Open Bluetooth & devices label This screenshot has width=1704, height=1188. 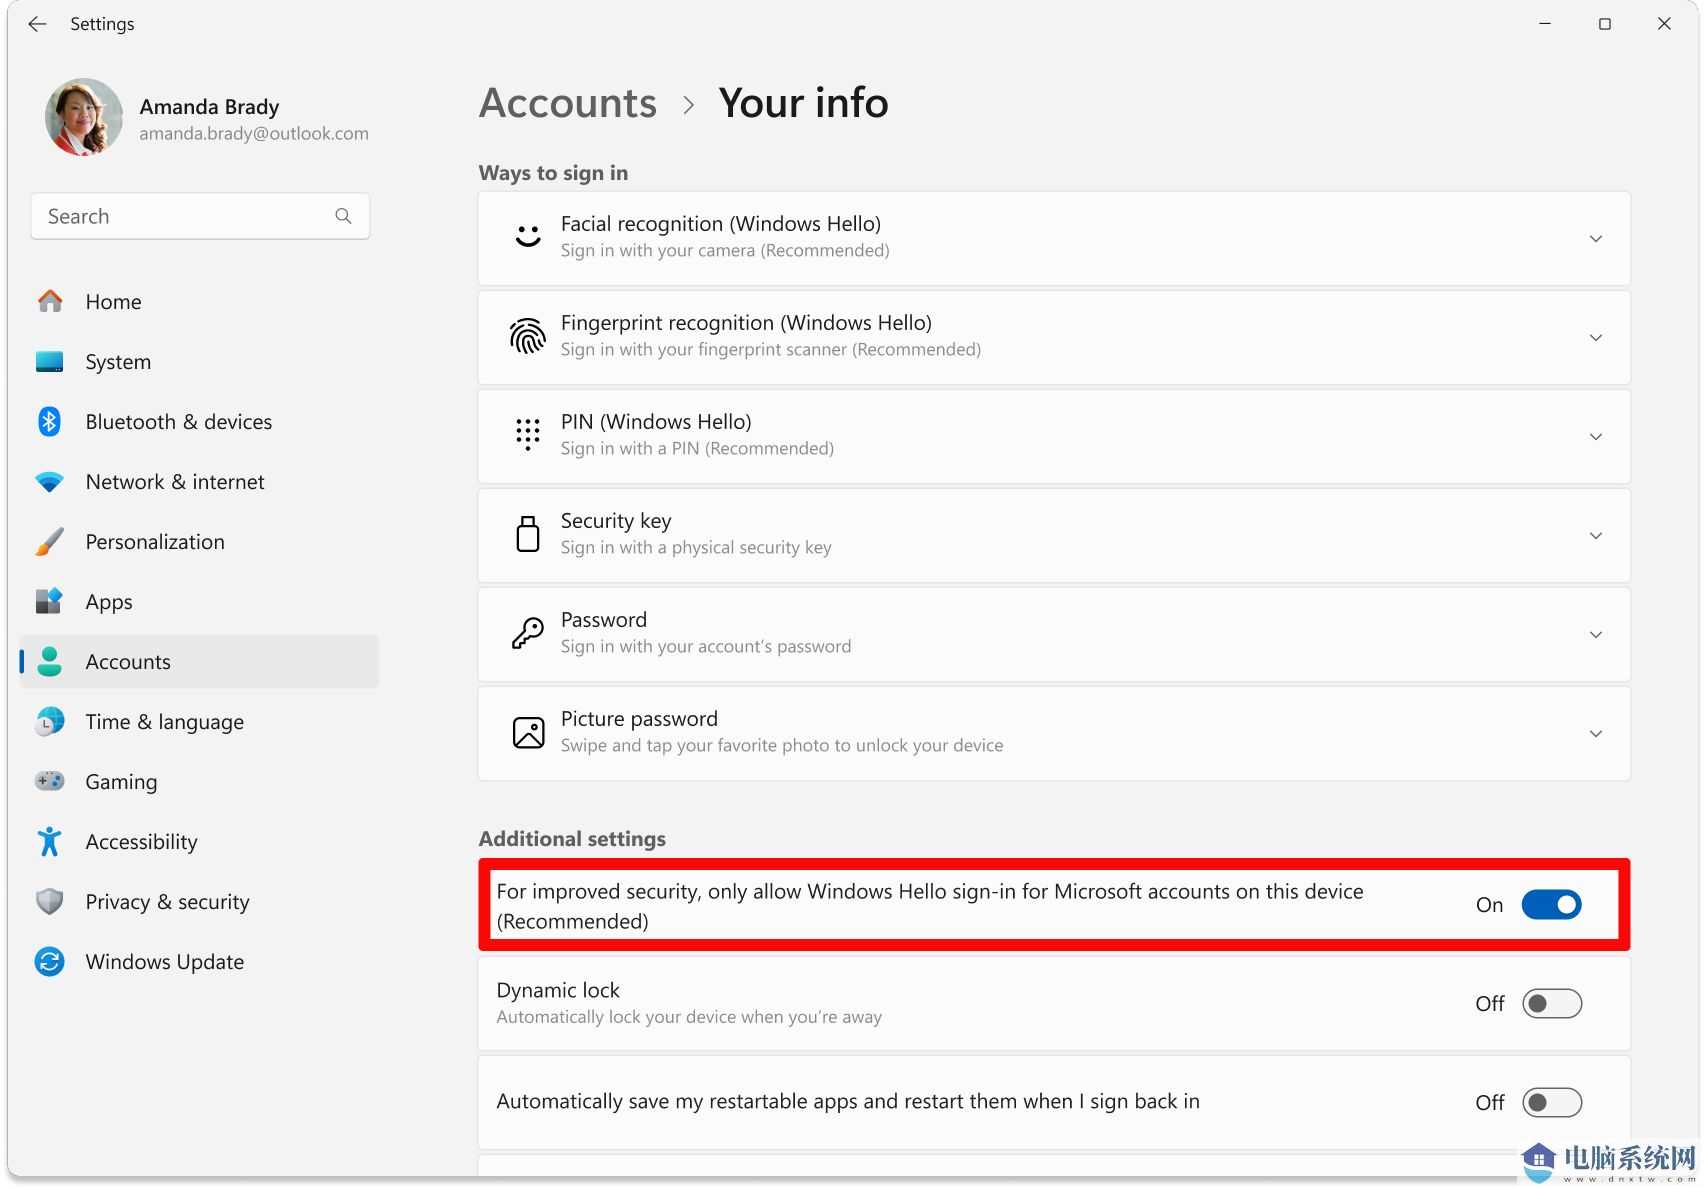(179, 422)
